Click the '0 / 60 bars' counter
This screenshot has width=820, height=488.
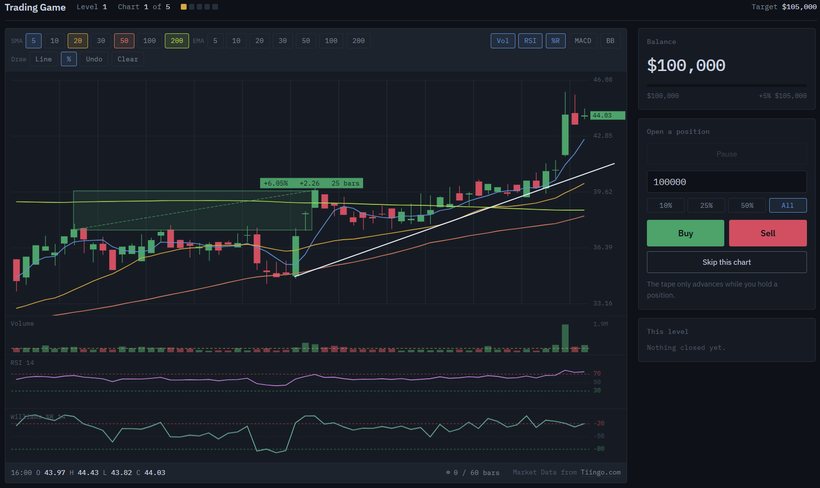[x=476, y=472]
